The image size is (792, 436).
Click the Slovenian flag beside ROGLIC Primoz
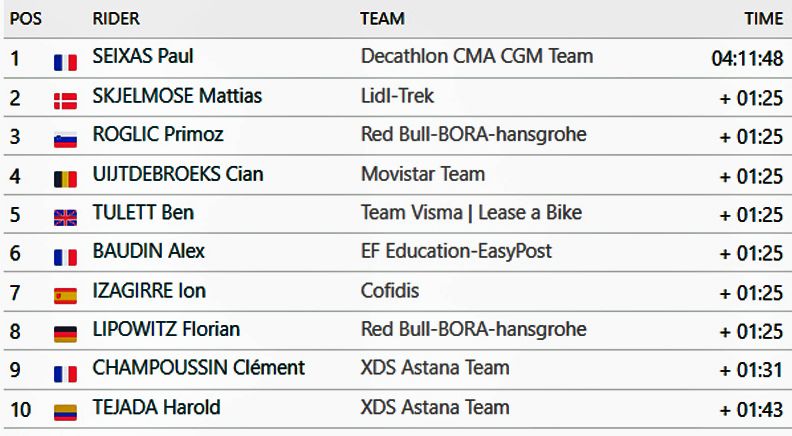(x=65, y=139)
